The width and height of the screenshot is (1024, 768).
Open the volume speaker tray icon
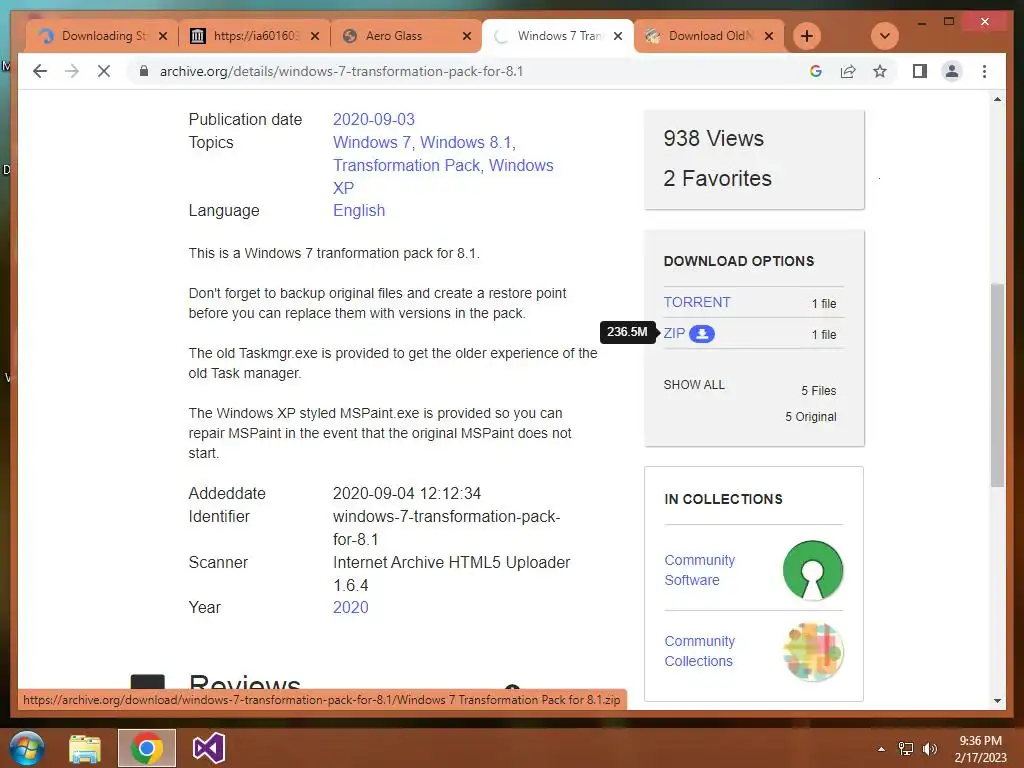(x=930, y=749)
